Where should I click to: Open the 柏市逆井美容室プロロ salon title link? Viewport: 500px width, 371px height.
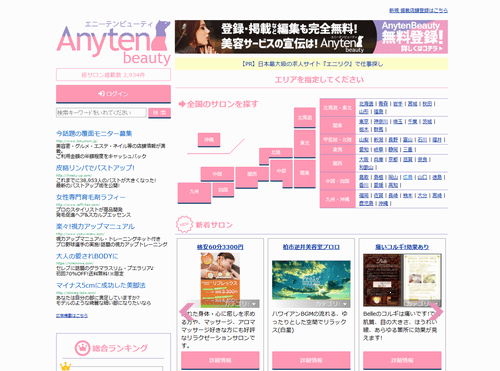tap(311, 247)
